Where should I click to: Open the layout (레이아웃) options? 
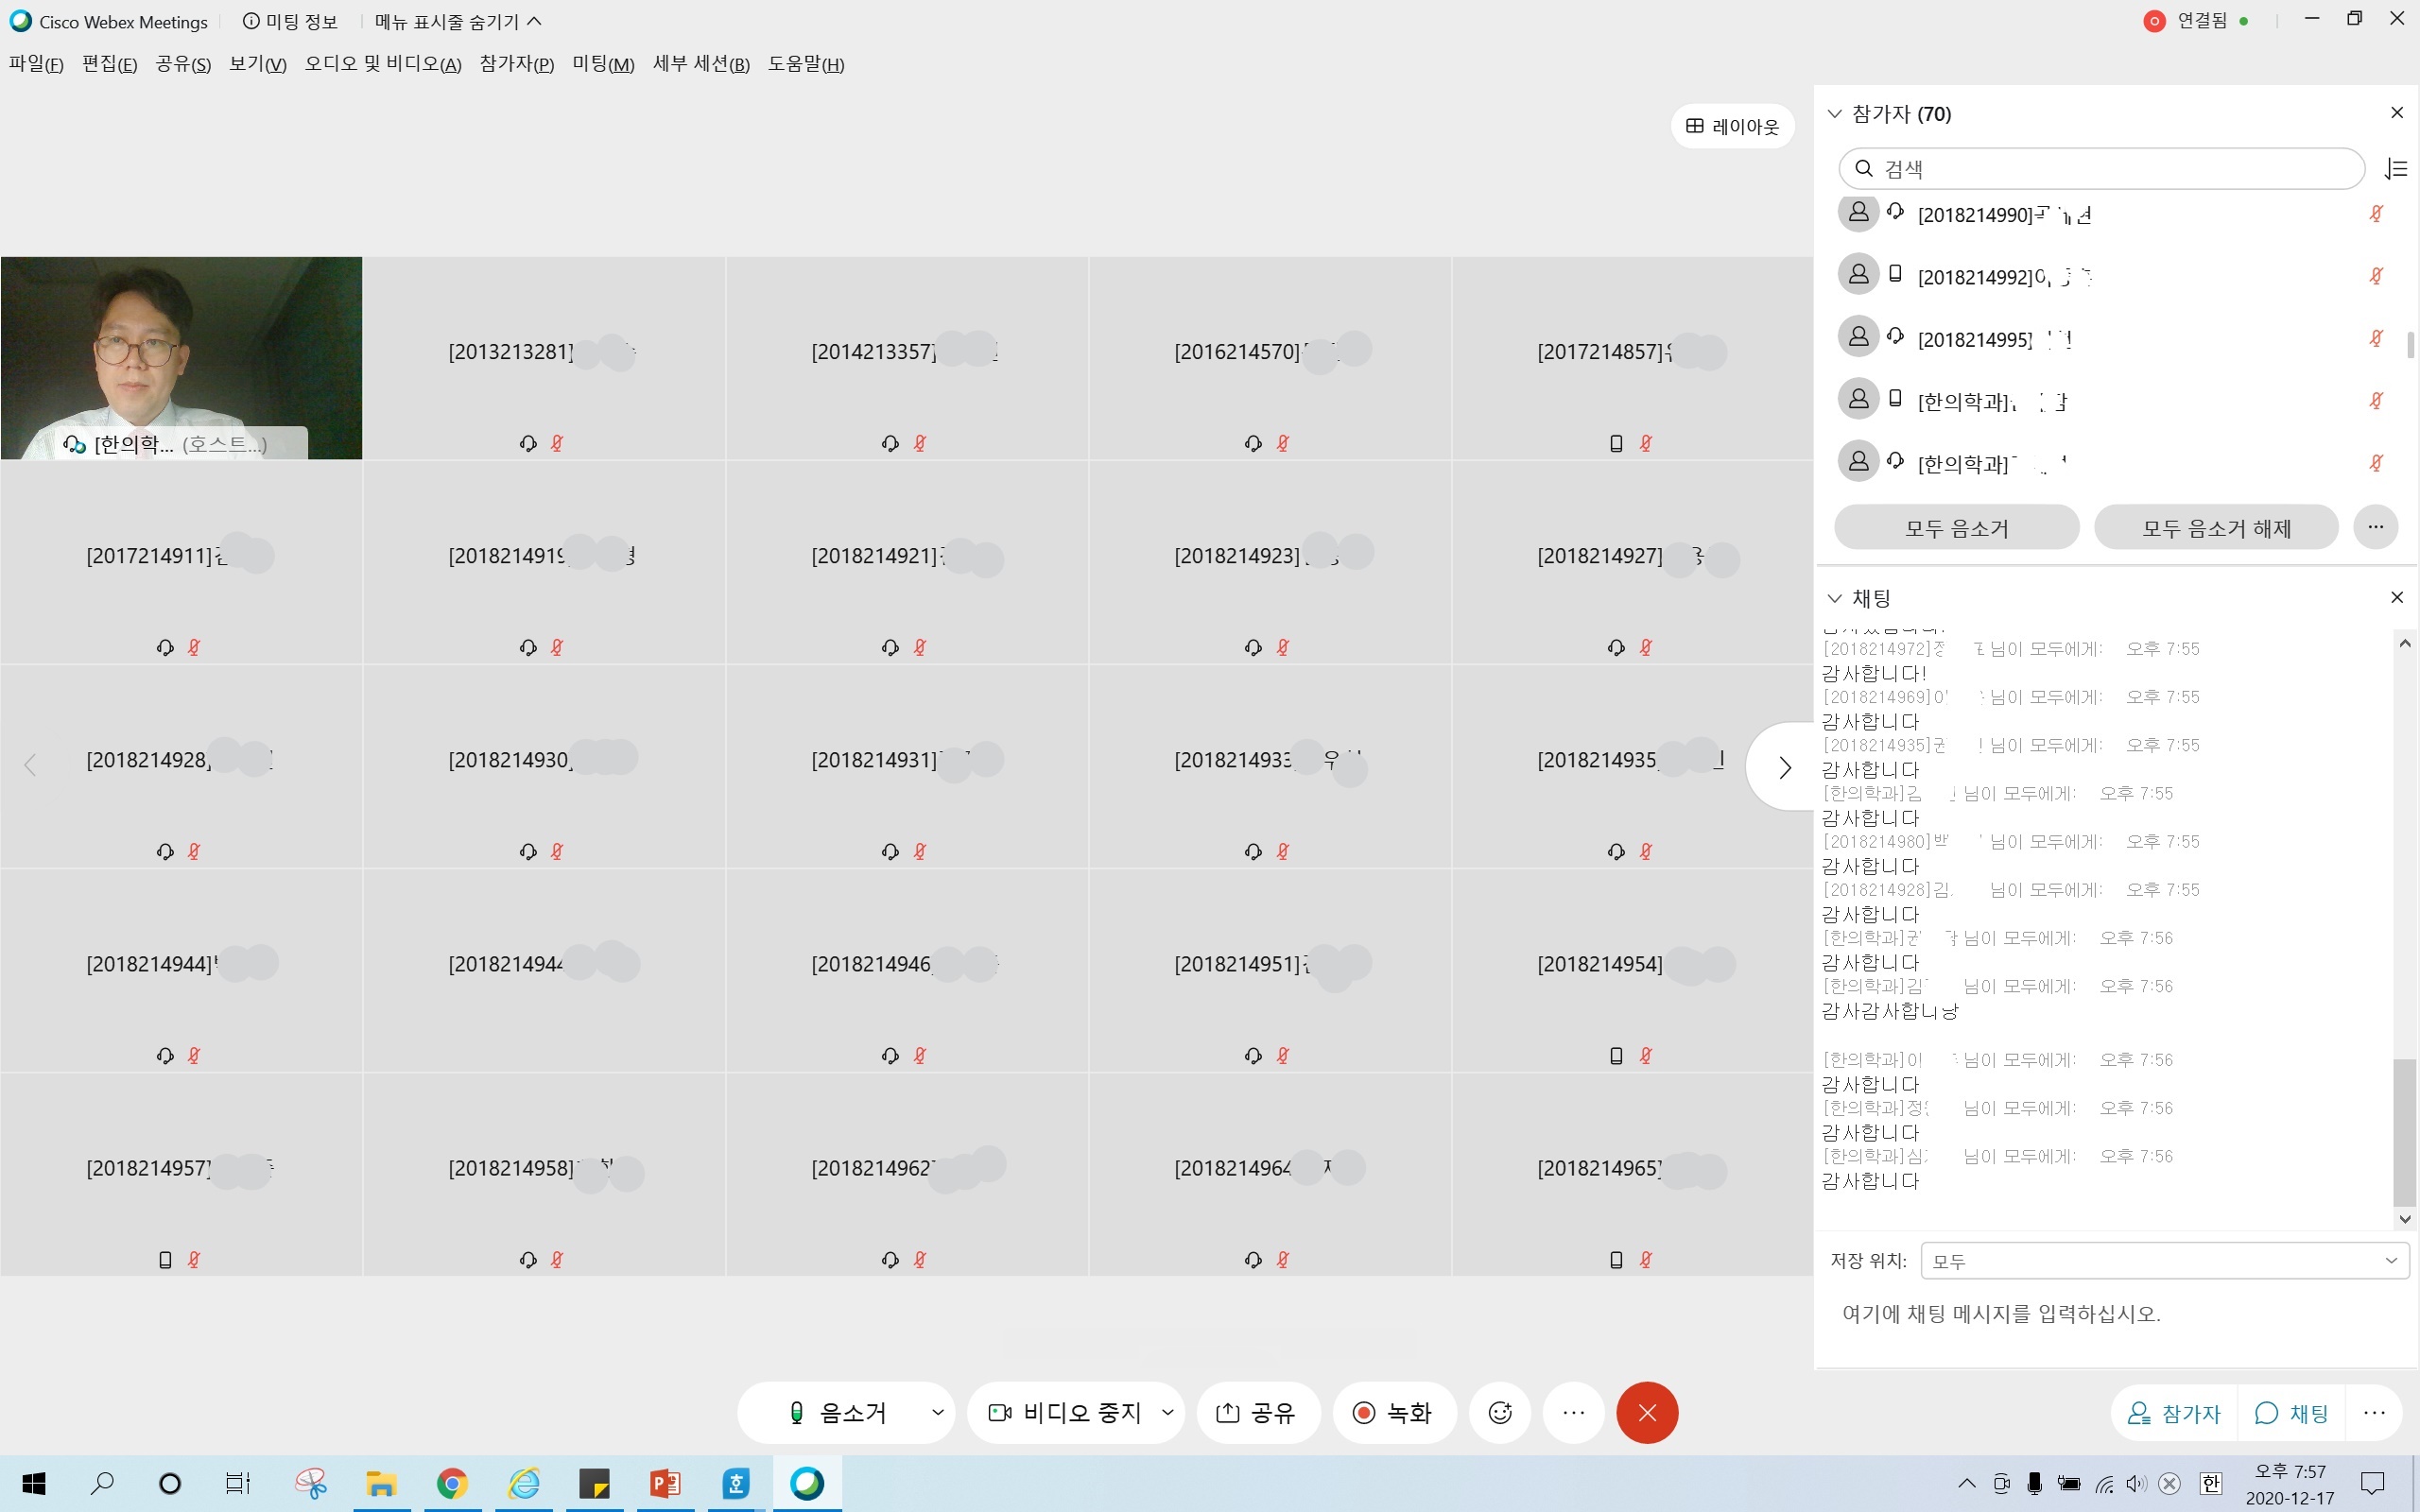click(x=1732, y=126)
